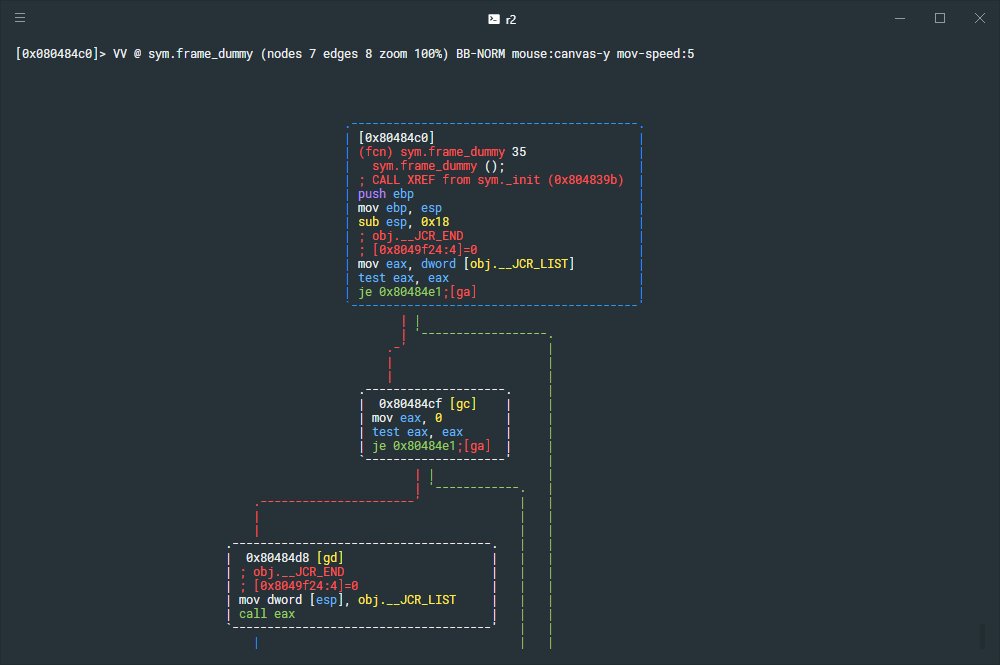Viewport: 1000px width, 665px height.
Task: Select the 'mov eax, 0' instruction
Action: coord(407,418)
